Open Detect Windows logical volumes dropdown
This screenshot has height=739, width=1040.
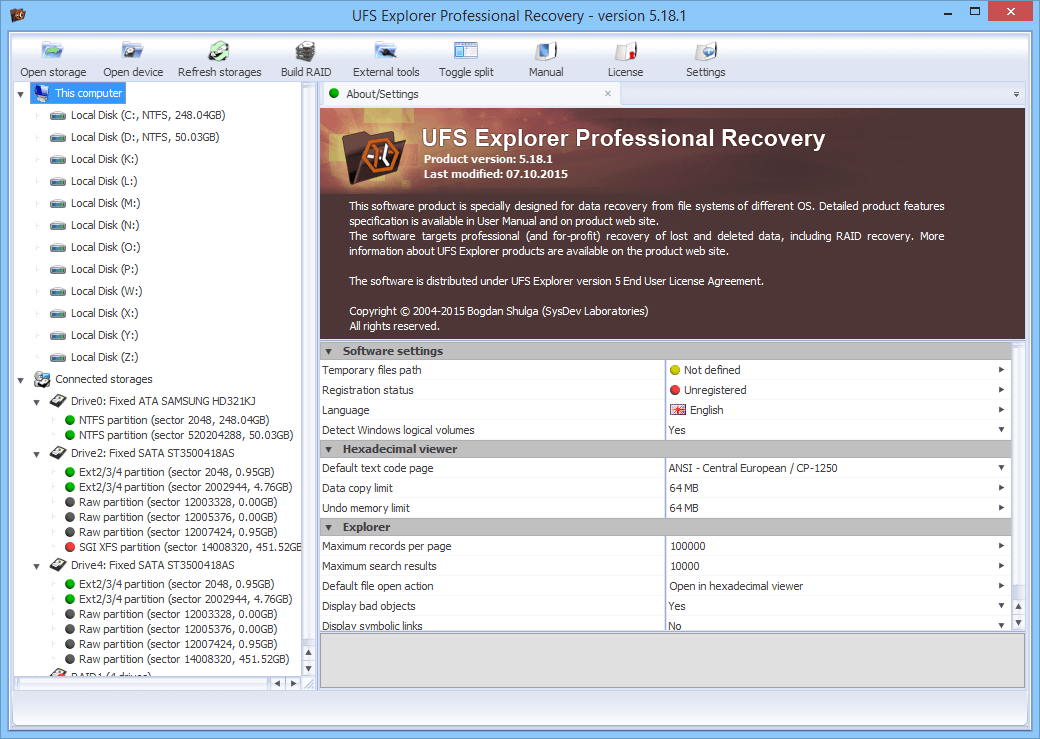pyautogui.click(x=1002, y=430)
